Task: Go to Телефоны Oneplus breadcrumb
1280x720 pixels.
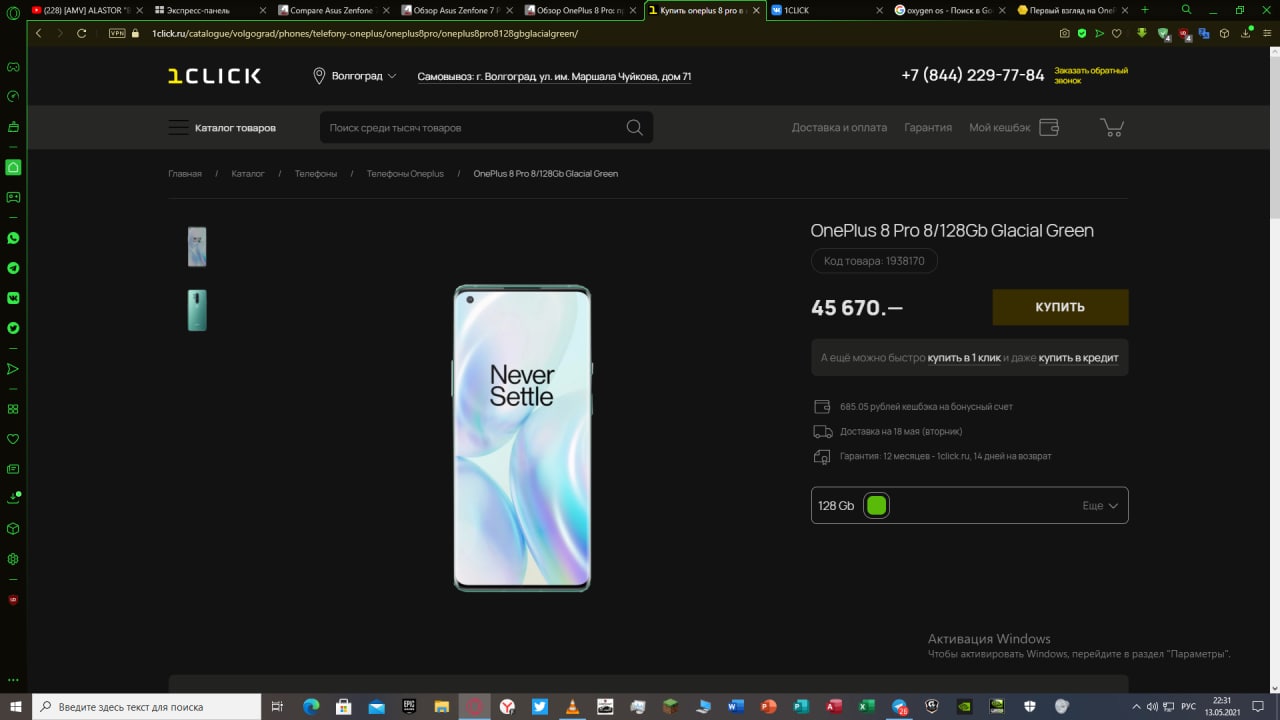Action: click(405, 174)
